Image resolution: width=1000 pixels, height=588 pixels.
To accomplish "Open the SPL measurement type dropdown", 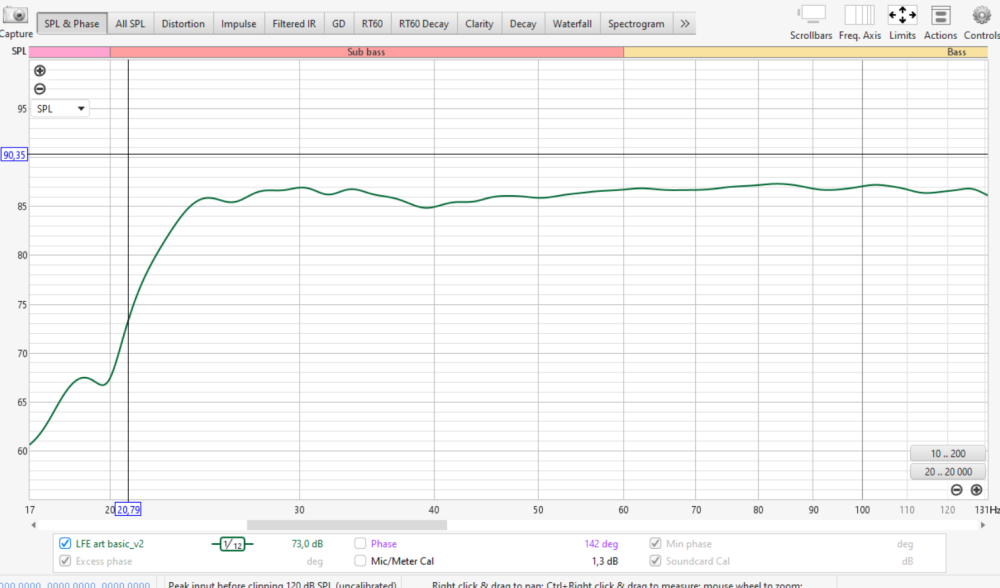I will point(59,108).
